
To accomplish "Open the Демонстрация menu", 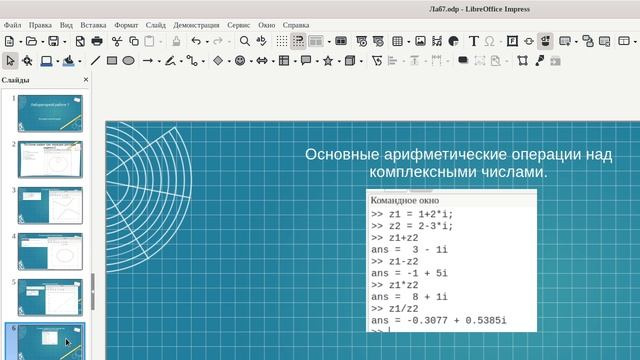I will click(196, 25).
